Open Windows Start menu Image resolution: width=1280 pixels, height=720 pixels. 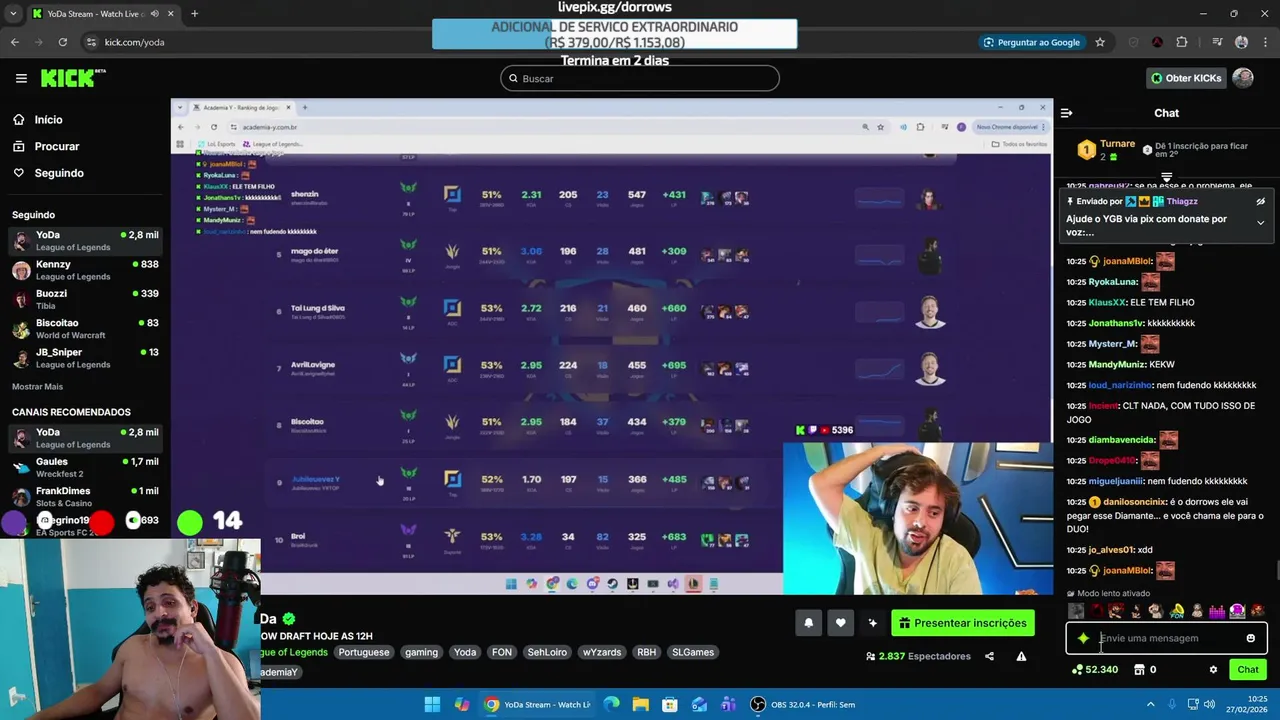432,704
